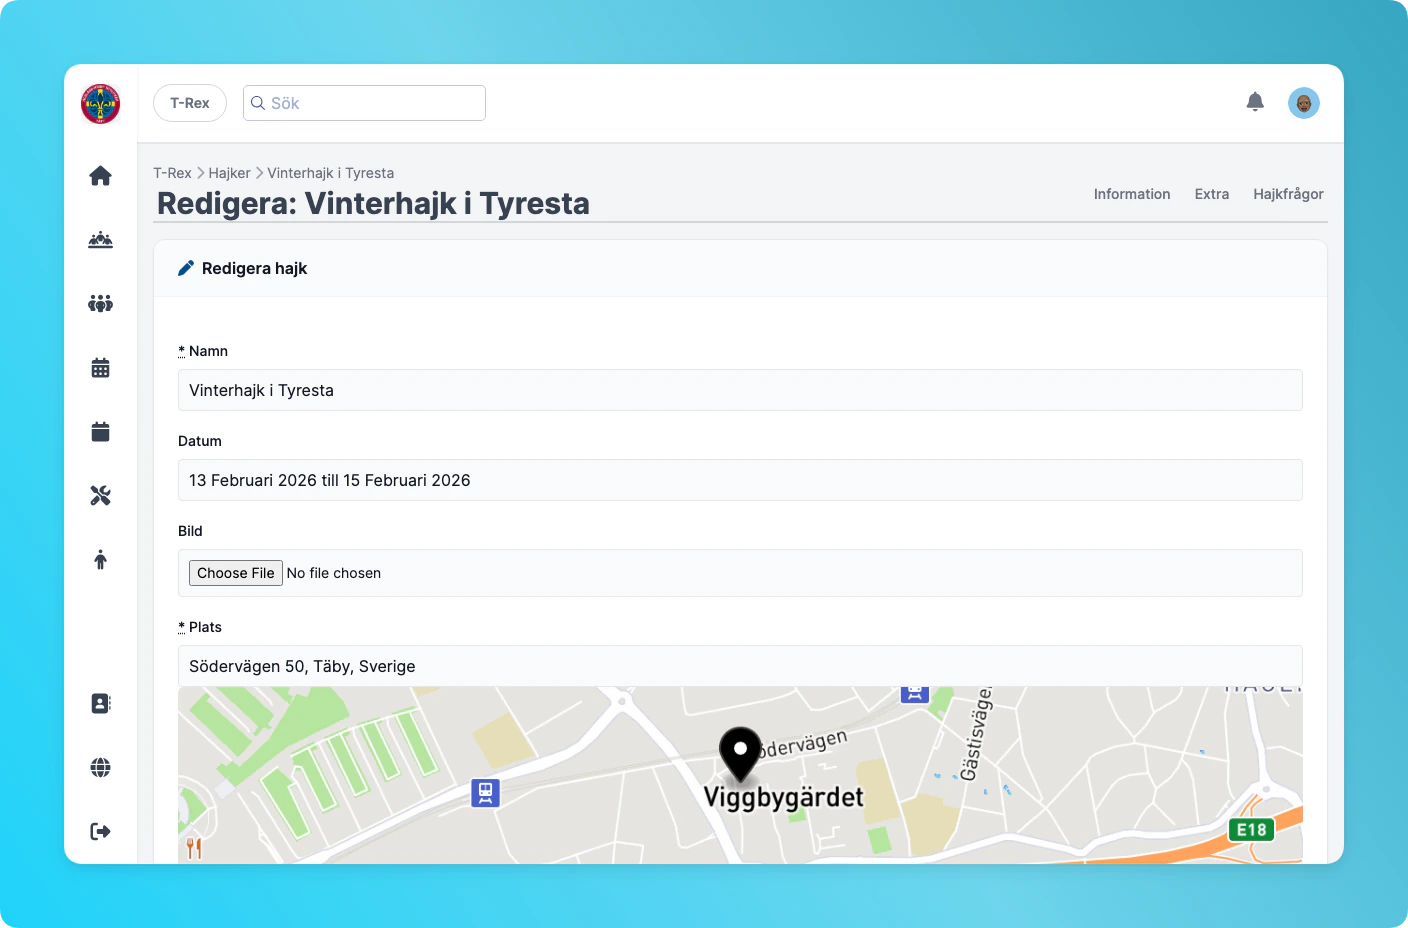Go to home via house icon
1408x928 pixels.
(x=100, y=176)
